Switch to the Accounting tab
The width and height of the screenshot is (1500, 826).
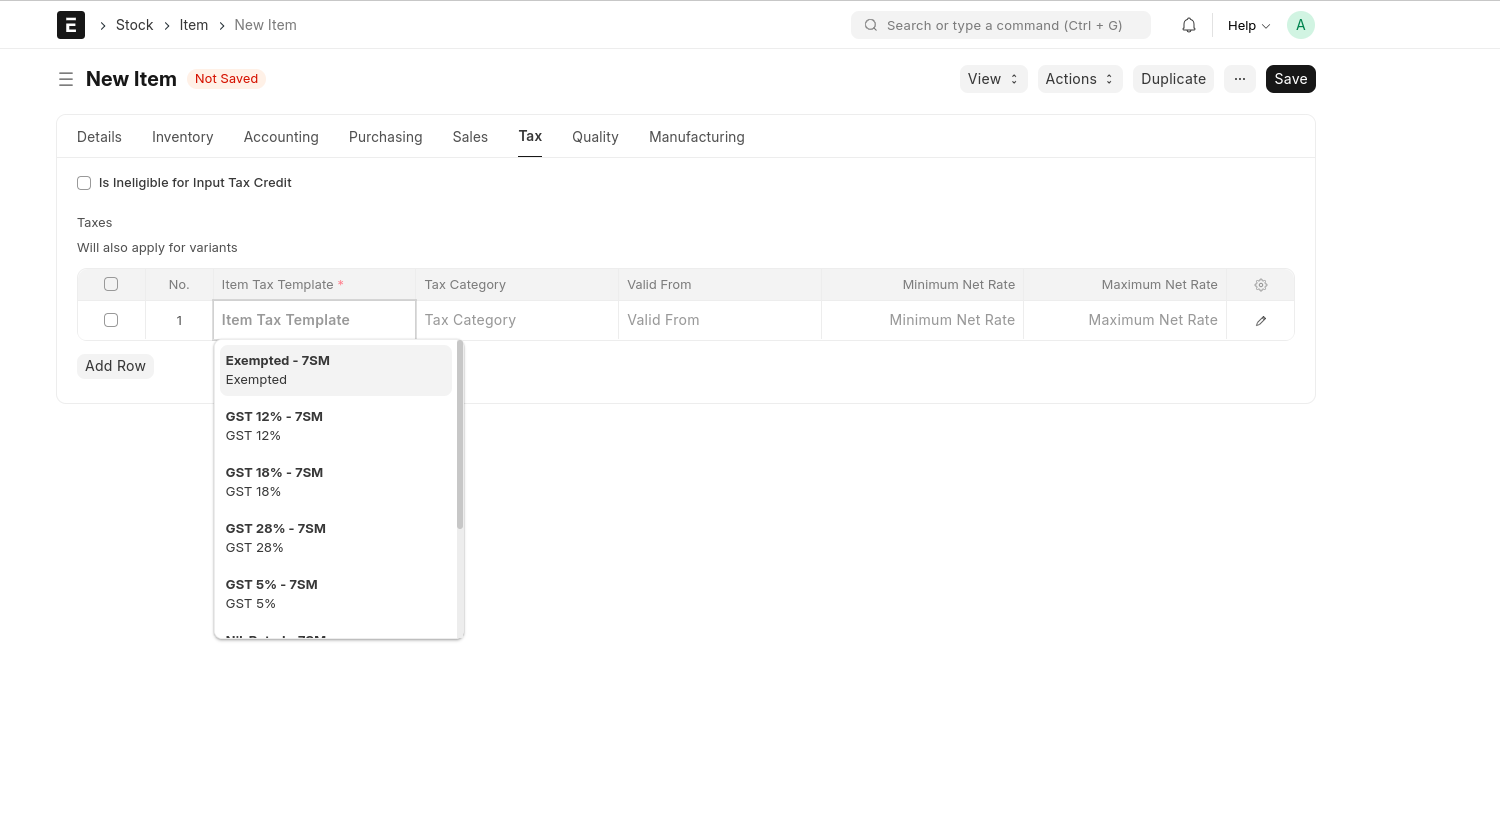(281, 137)
